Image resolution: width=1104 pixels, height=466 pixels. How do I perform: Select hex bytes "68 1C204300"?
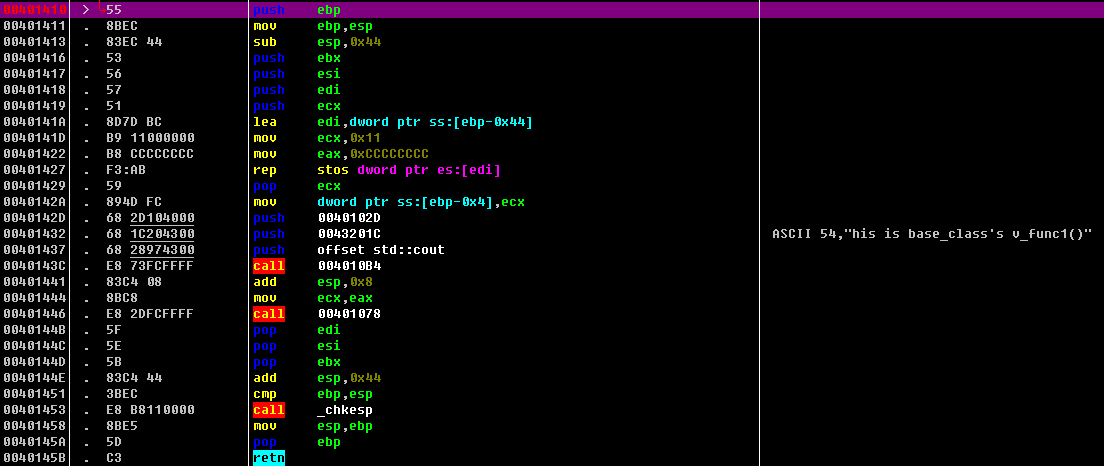click(149, 234)
